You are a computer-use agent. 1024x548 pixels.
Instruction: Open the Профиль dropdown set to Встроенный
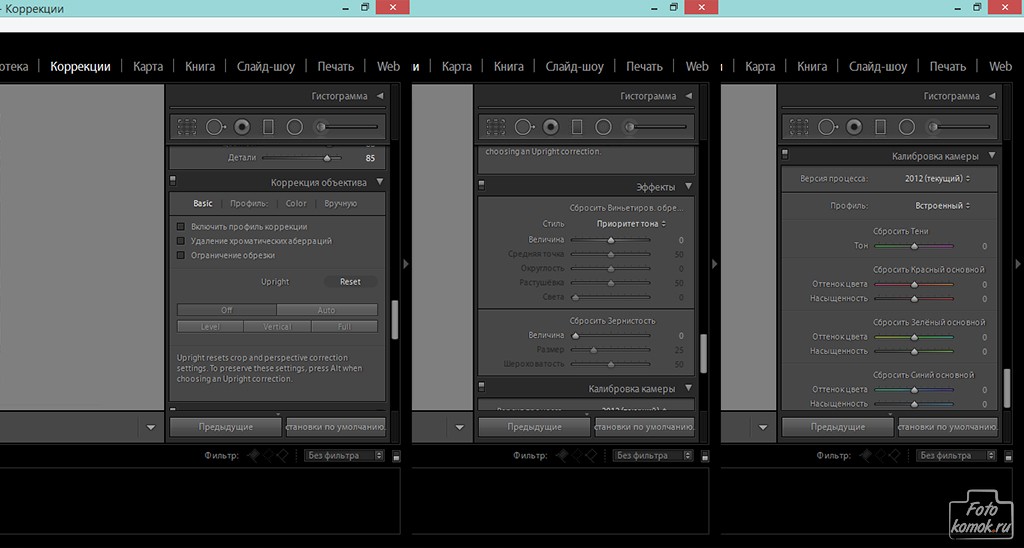coord(943,205)
